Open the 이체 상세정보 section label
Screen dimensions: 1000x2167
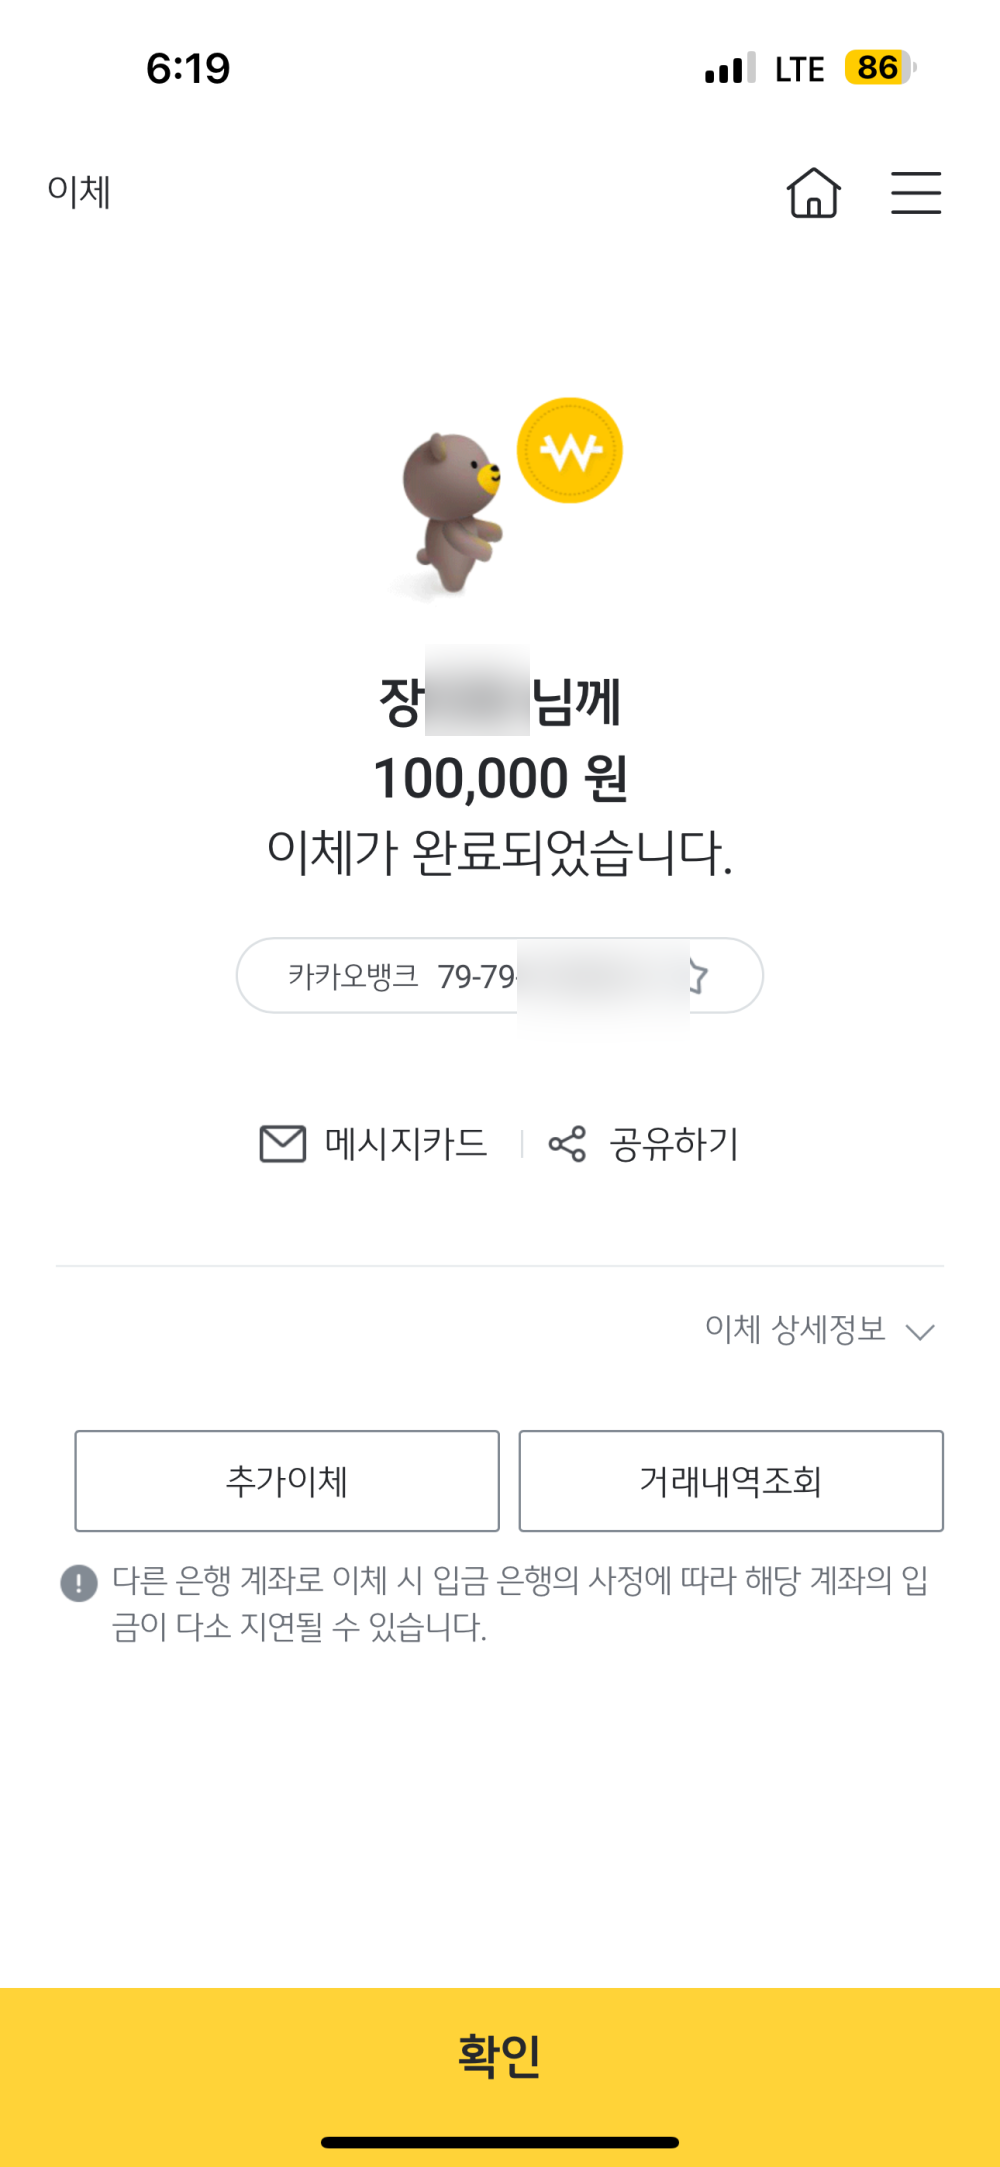coord(795,1329)
